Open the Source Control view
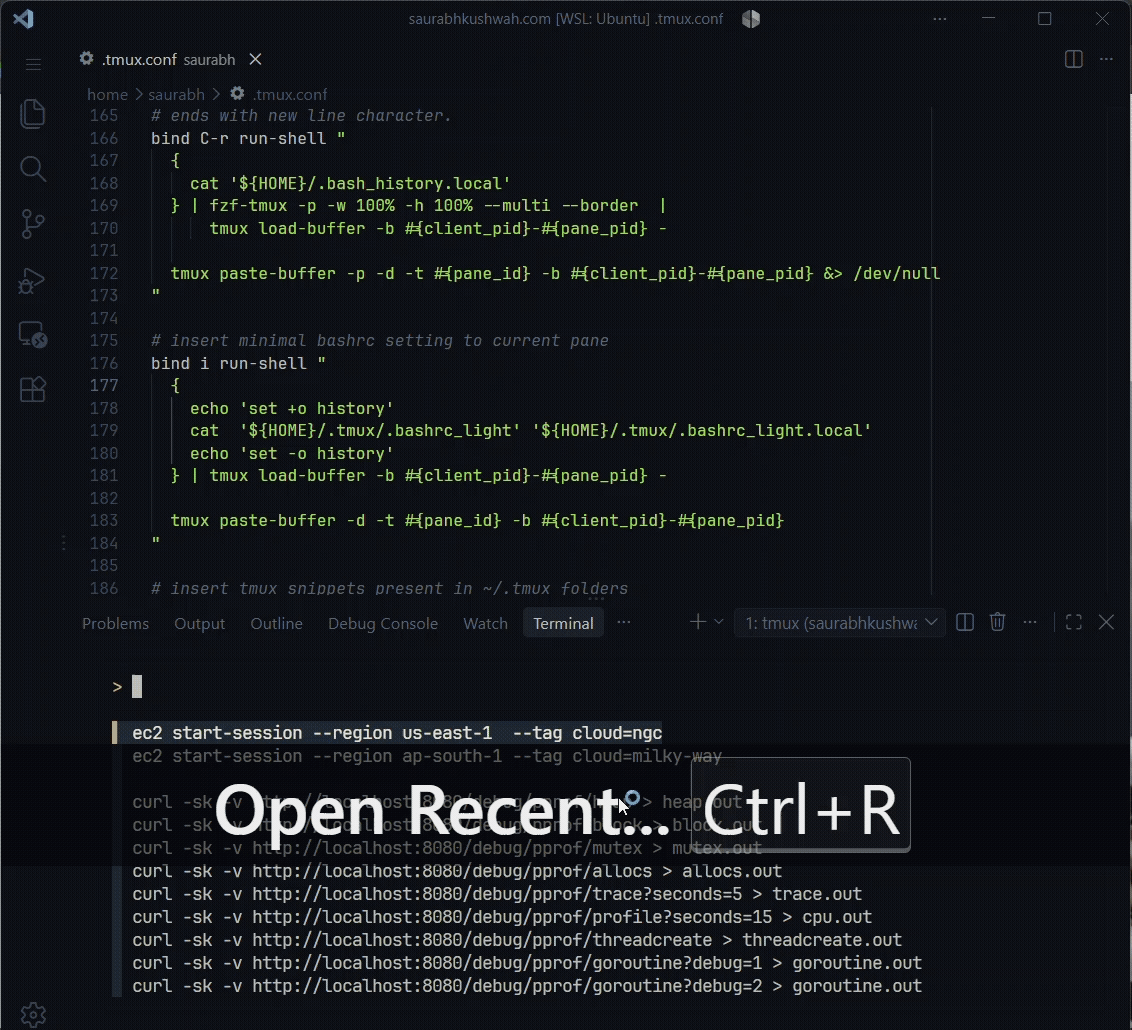This screenshot has height=1030, width=1132. click(32, 224)
